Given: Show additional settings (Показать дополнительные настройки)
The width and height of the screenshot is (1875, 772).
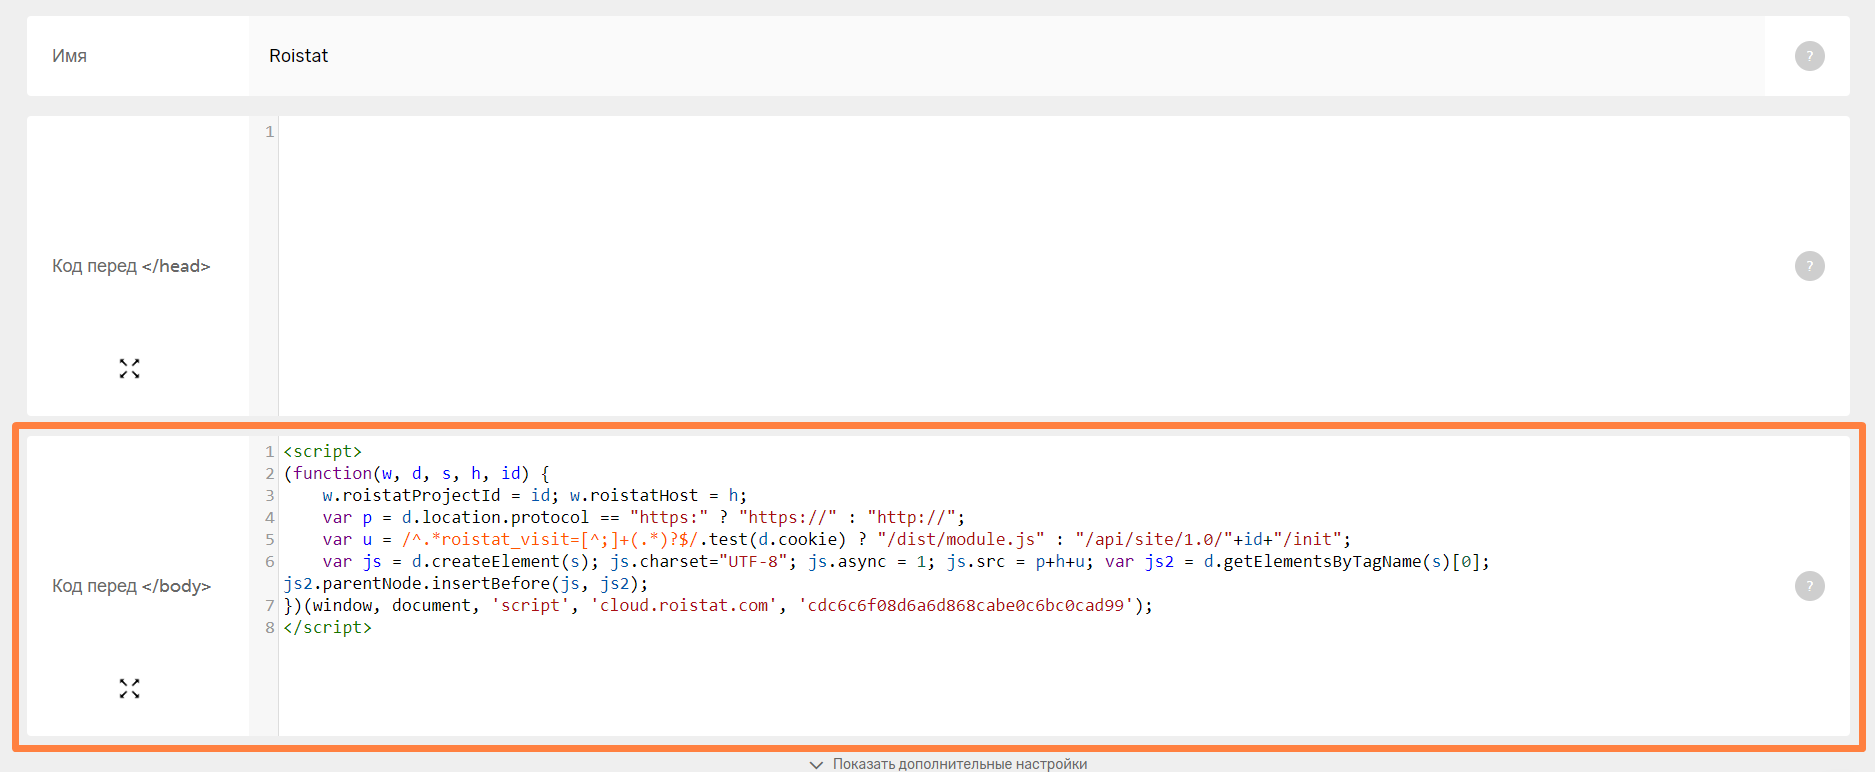Looking at the screenshot, I should [x=948, y=764].
